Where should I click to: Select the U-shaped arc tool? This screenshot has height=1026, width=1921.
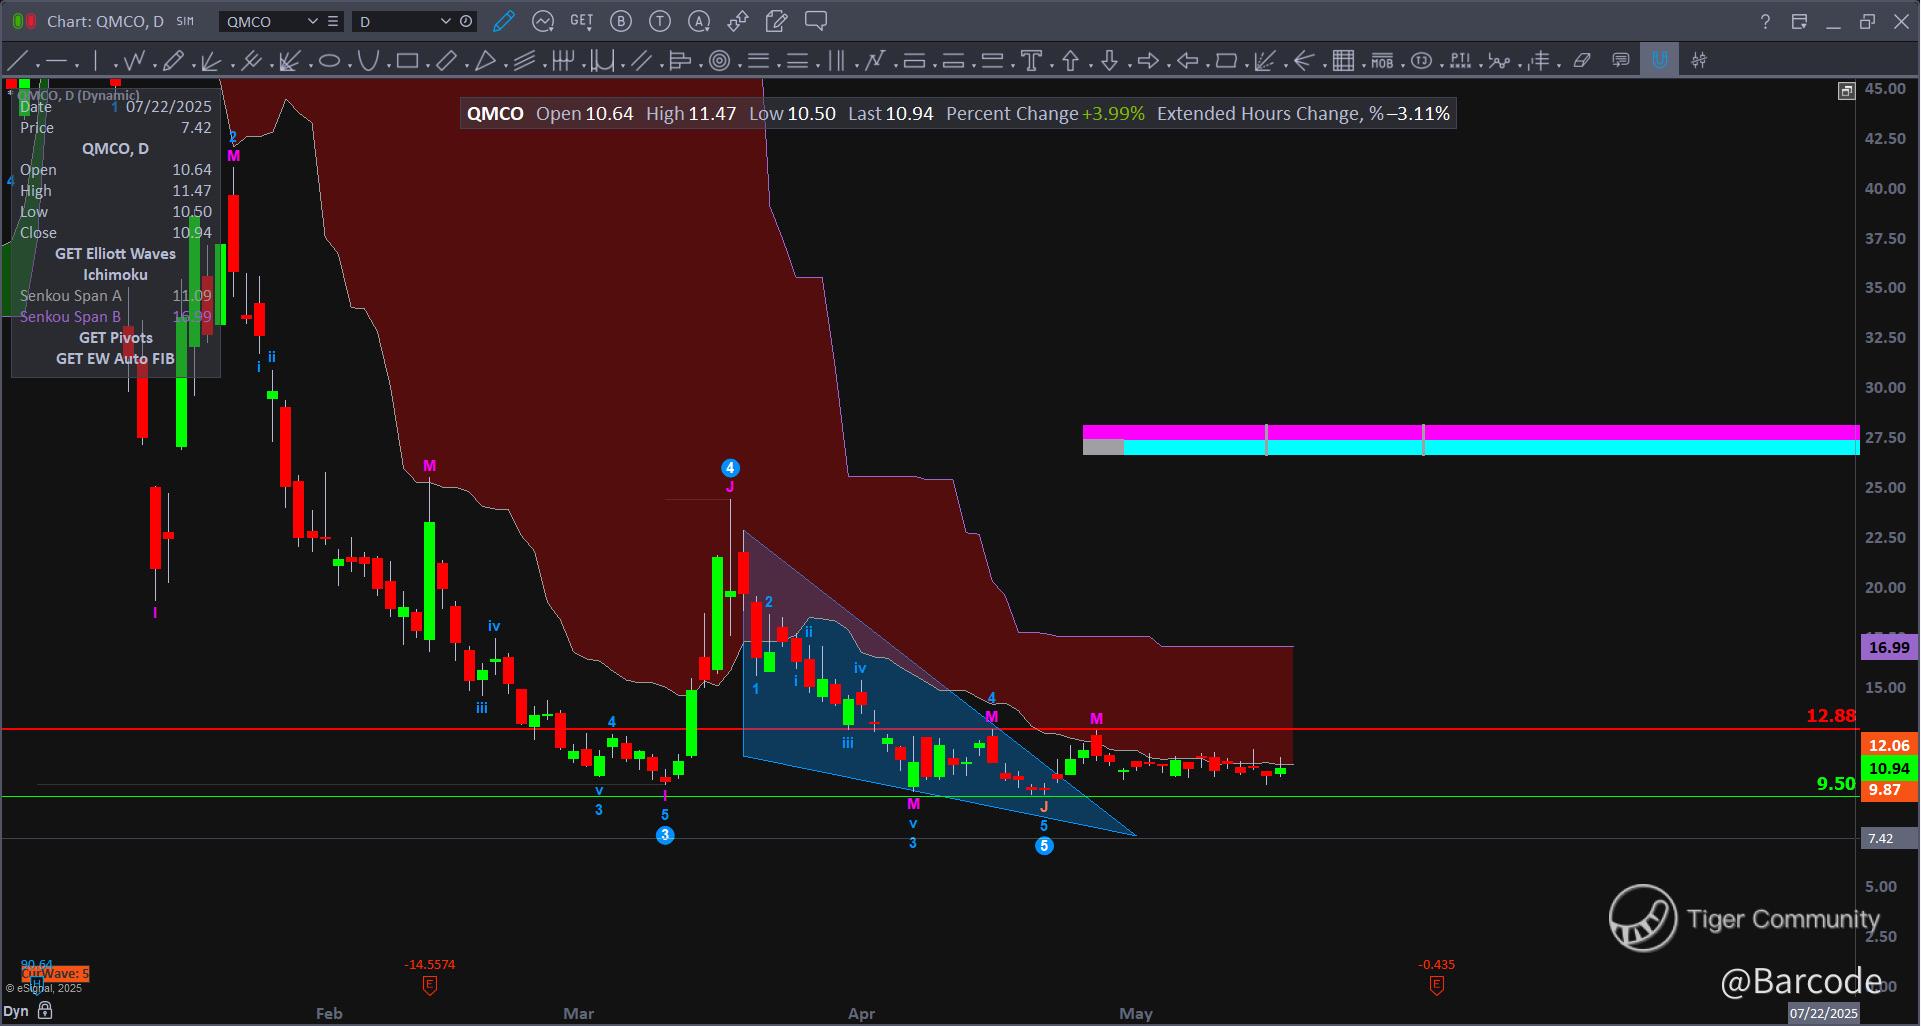pyautogui.click(x=368, y=61)
